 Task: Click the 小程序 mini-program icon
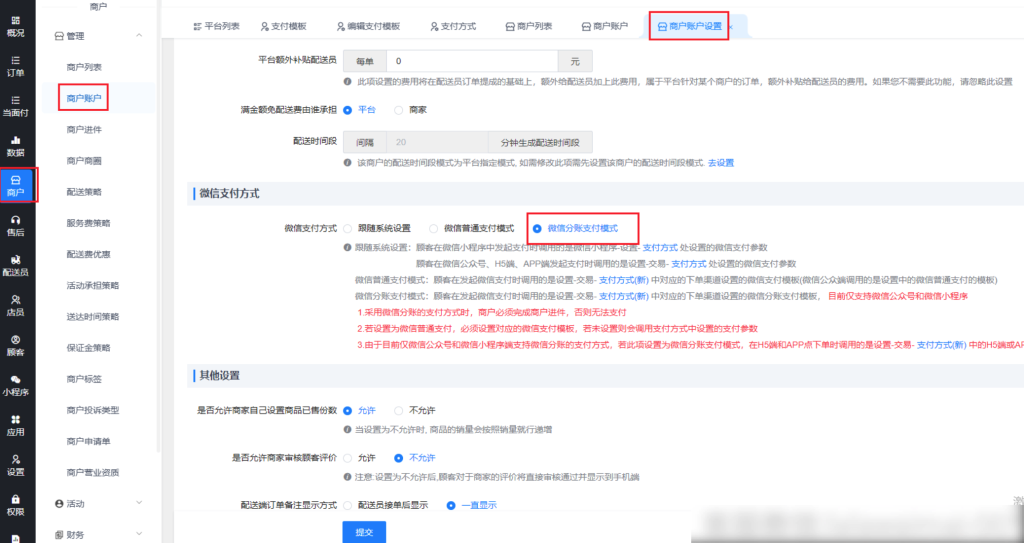16,385
